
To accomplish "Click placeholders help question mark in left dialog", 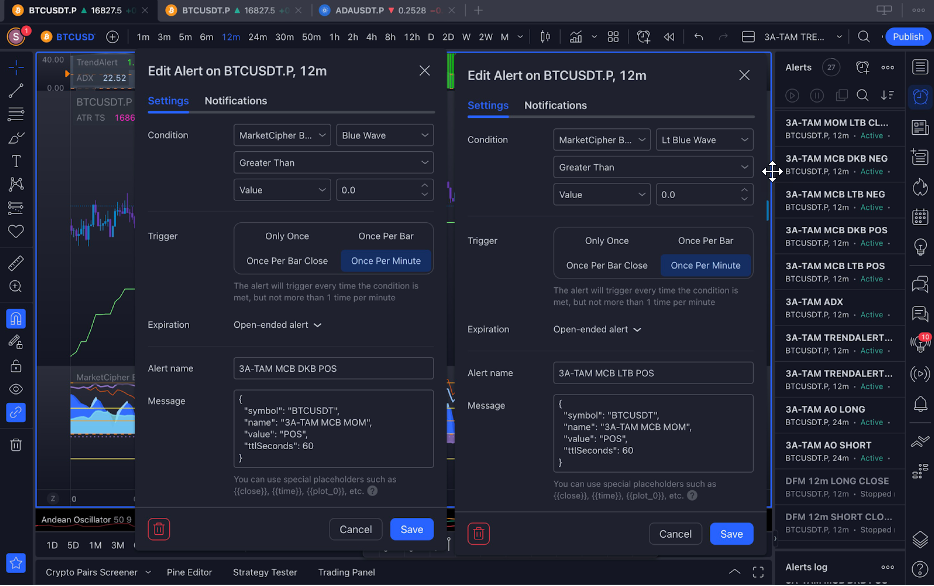I will 372,491.
